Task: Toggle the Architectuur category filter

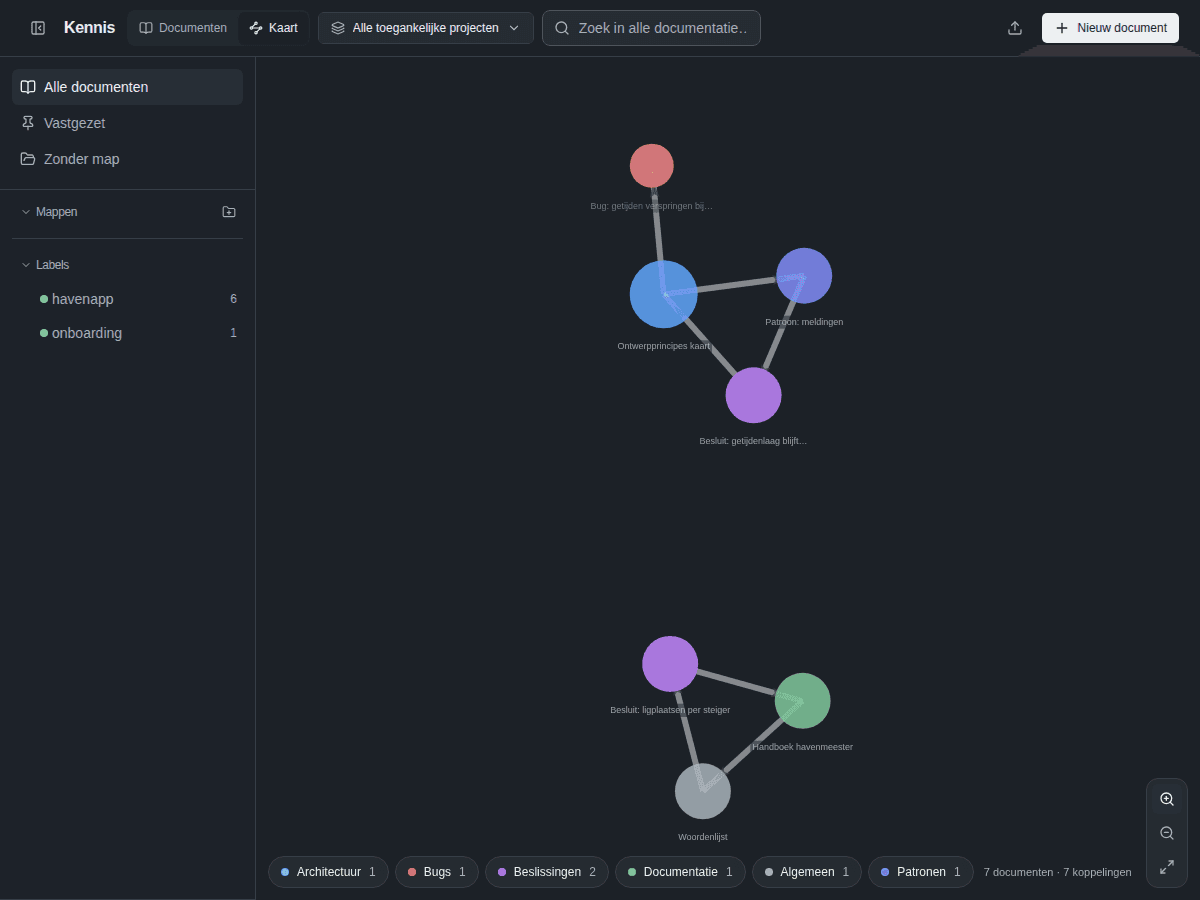Action: pos(328,872)
